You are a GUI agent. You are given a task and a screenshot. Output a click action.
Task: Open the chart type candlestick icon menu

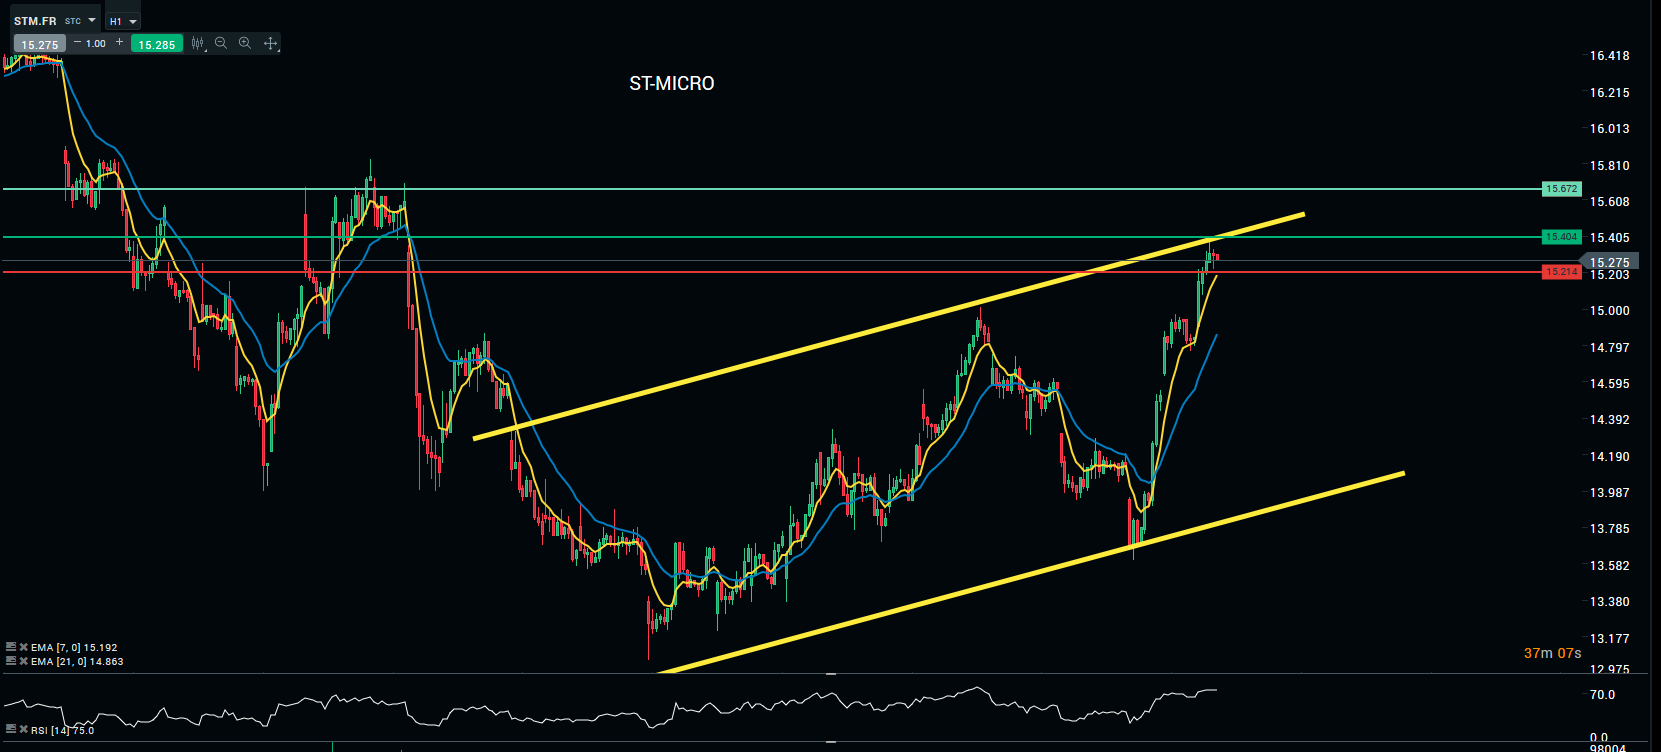click(x=198, y=43)
